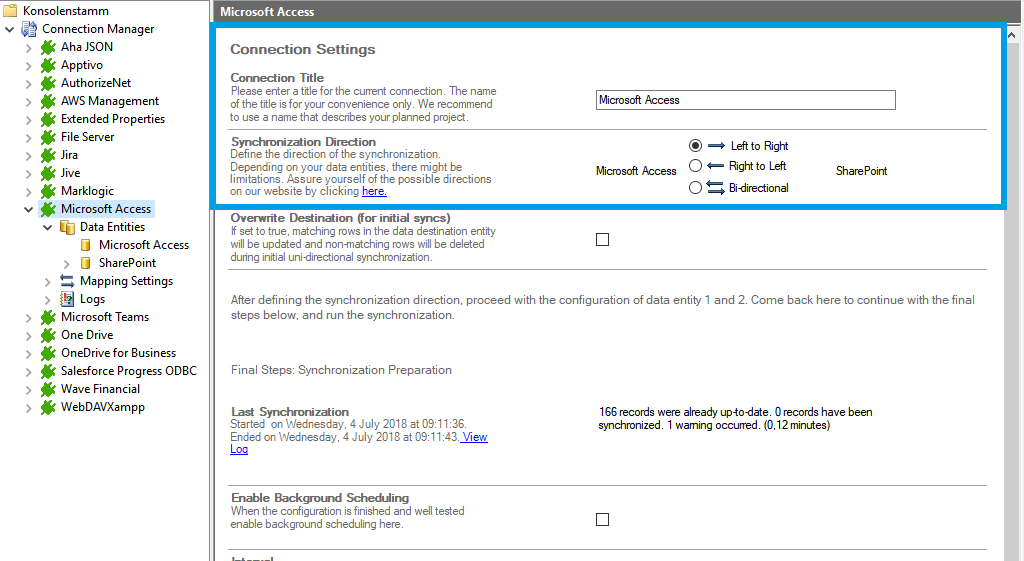The width and height of the screenshot is (1024, 561).
Task: Expand the Aha JSON node
Action: tap(28, 48)
